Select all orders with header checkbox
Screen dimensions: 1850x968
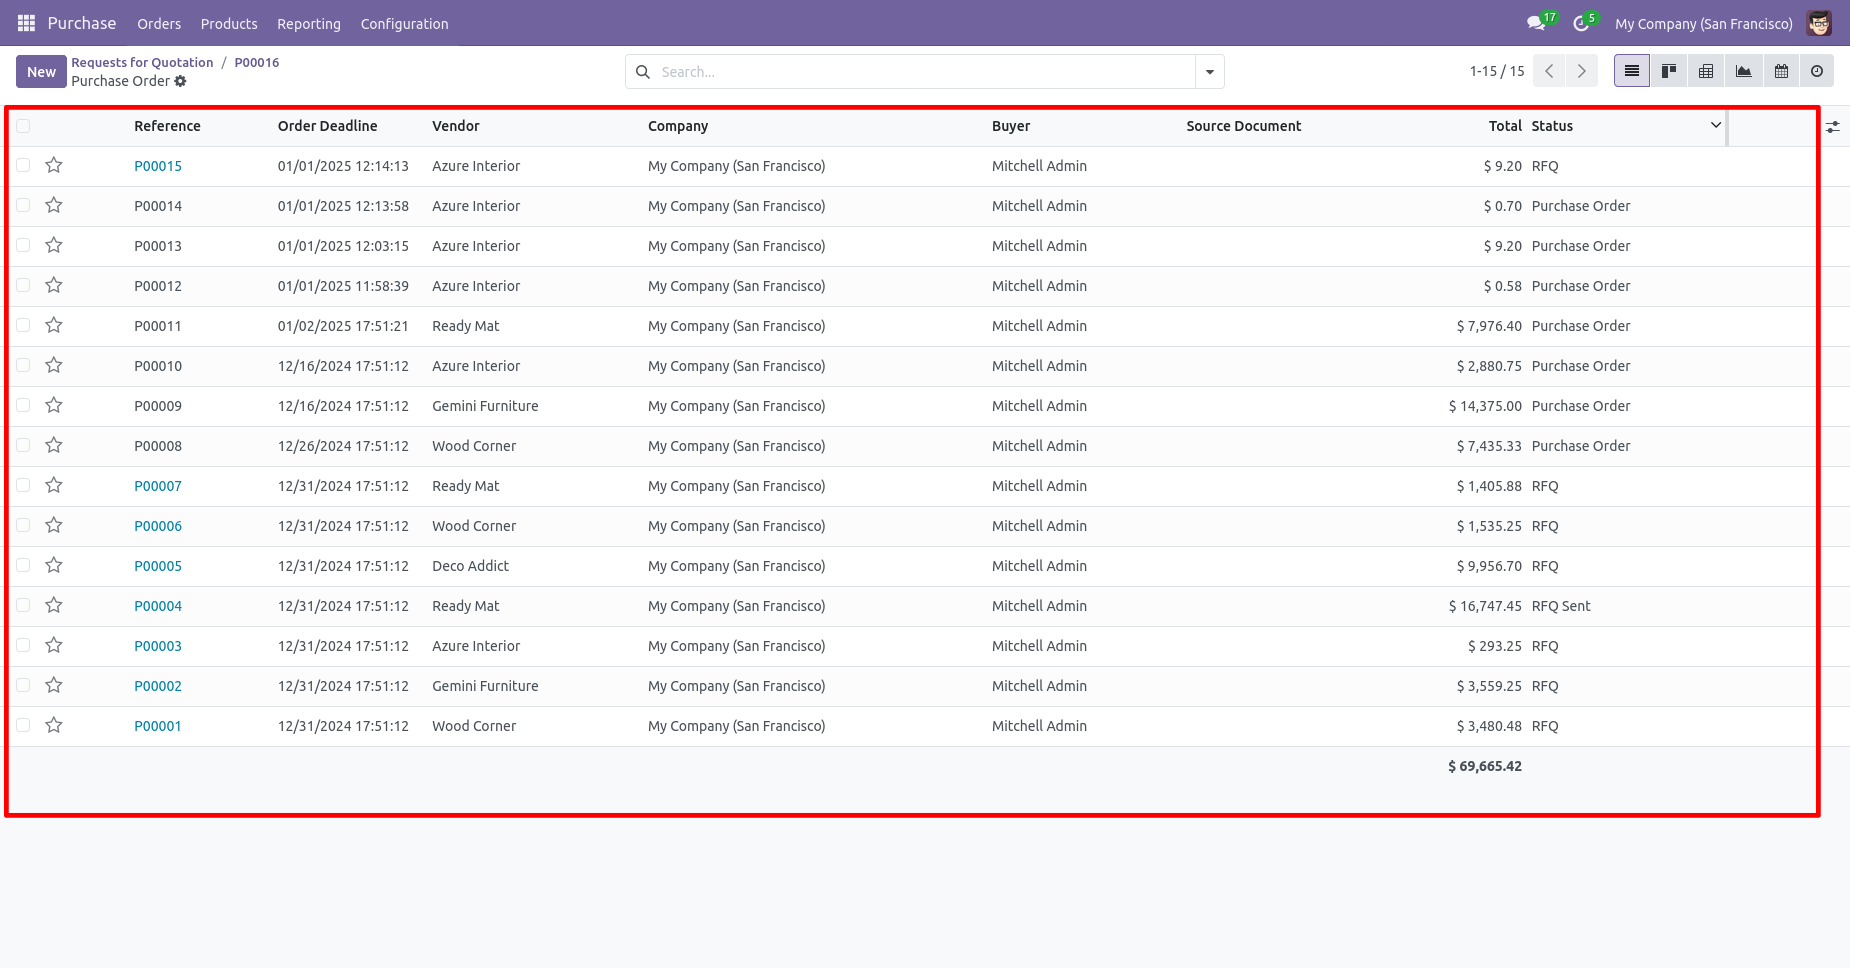tap(23, 126)
